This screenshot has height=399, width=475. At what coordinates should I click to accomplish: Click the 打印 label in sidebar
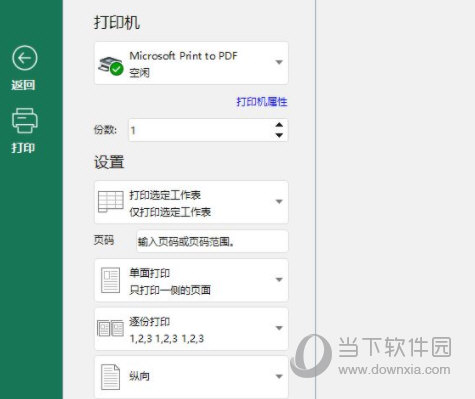(23, 148)
